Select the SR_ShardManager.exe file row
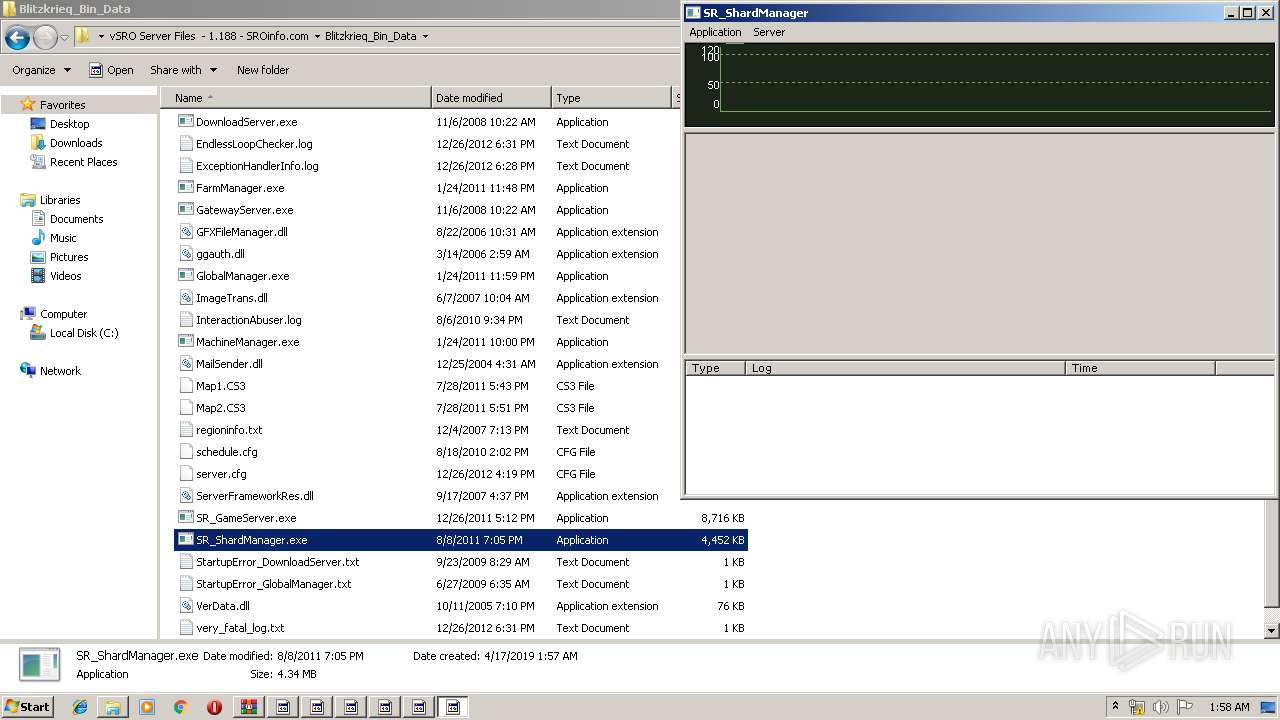The image size is (1280, 720). (461, 540)
